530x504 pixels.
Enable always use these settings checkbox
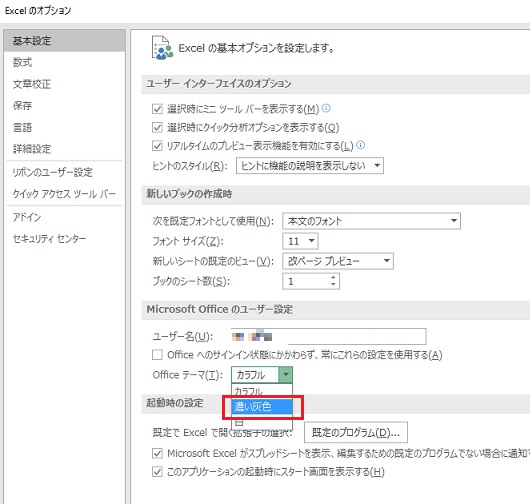pos(157,355)
